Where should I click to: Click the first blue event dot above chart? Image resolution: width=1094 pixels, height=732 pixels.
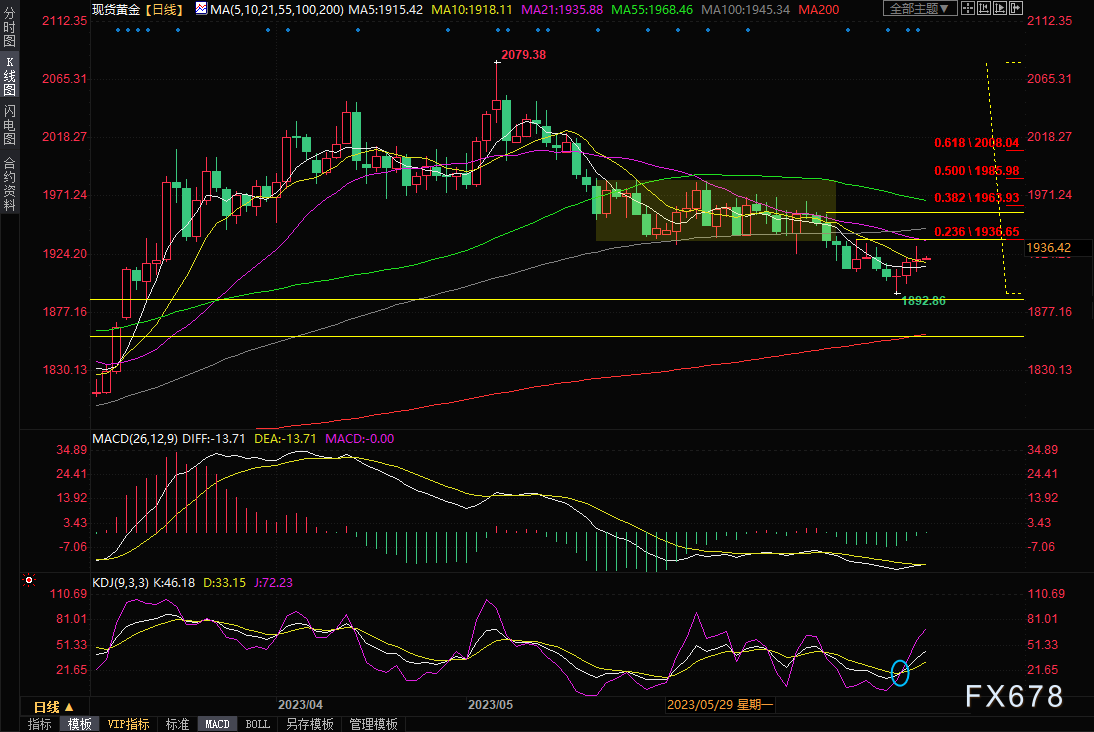point(118,29)
